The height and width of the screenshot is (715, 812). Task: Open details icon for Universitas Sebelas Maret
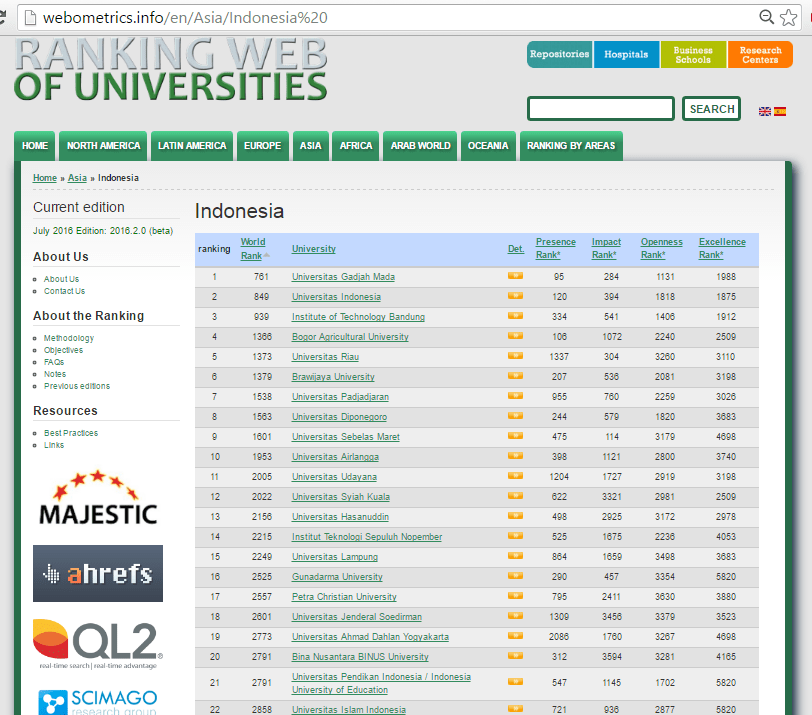click(x=515, y=436)
